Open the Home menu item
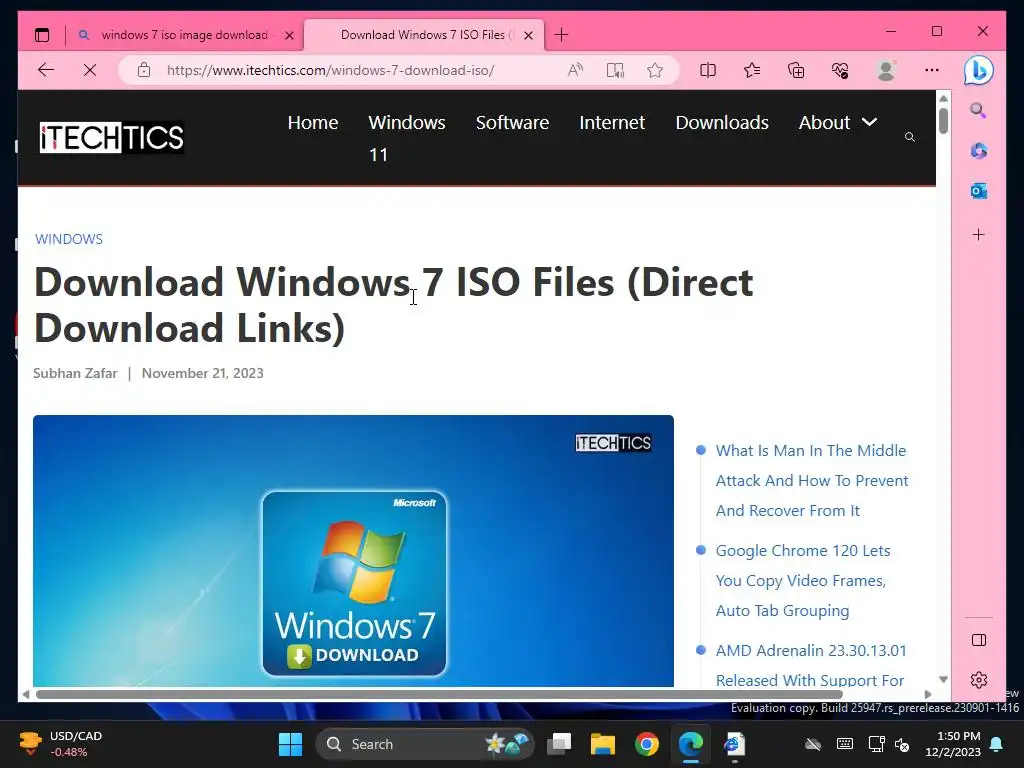Screen dimensions: 1024x768 click(x=313, y=123)
